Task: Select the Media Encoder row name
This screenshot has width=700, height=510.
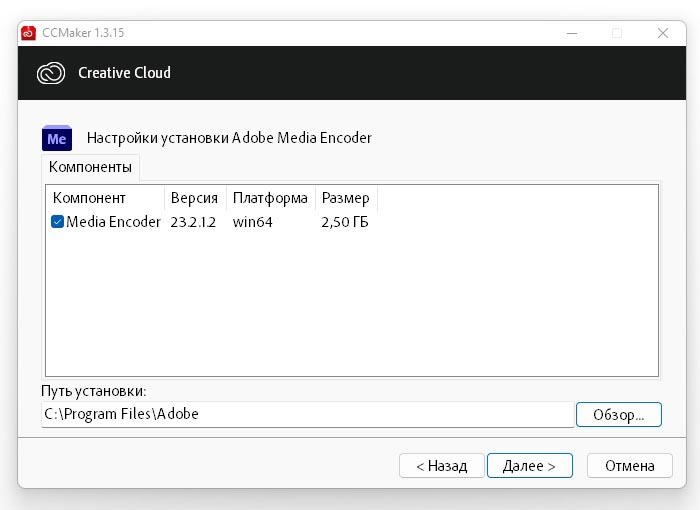Action: click(x=113, y=222)
